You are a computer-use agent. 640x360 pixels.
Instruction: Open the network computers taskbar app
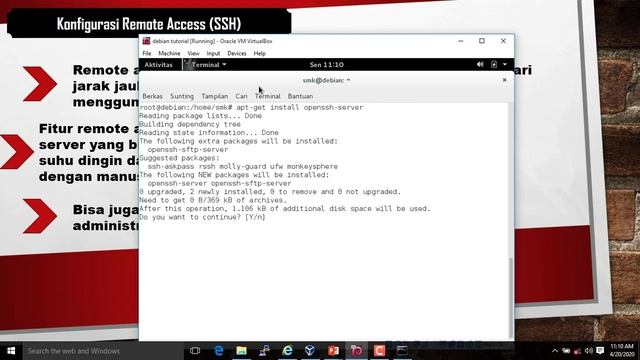[264, 351]
